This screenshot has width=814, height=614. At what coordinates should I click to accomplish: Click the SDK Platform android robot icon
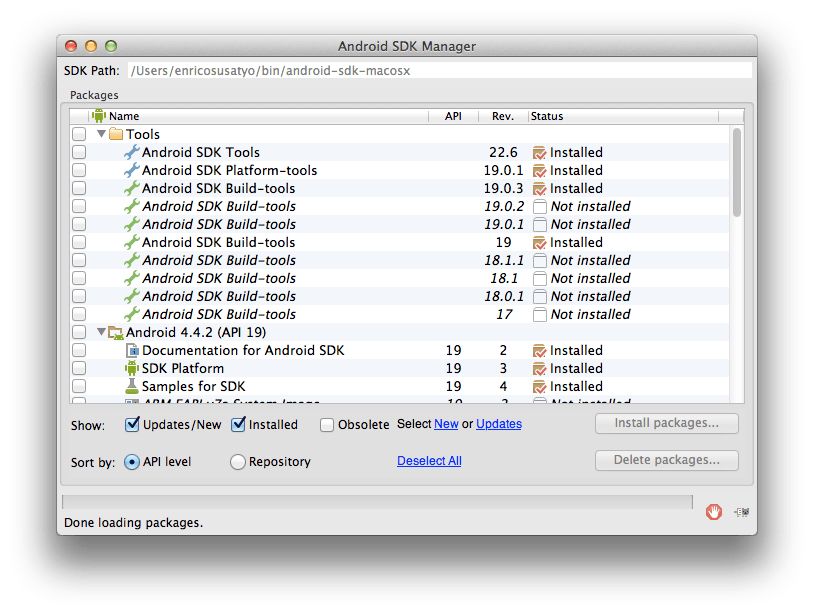132,368
